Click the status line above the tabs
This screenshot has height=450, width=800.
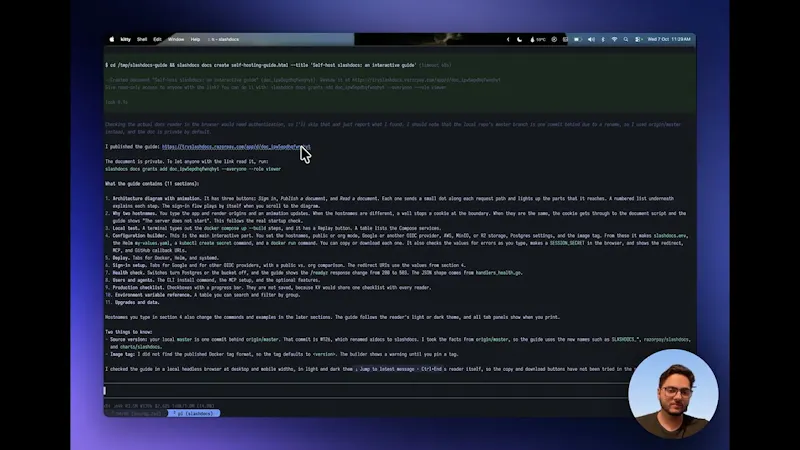click(x=159, y=406)
